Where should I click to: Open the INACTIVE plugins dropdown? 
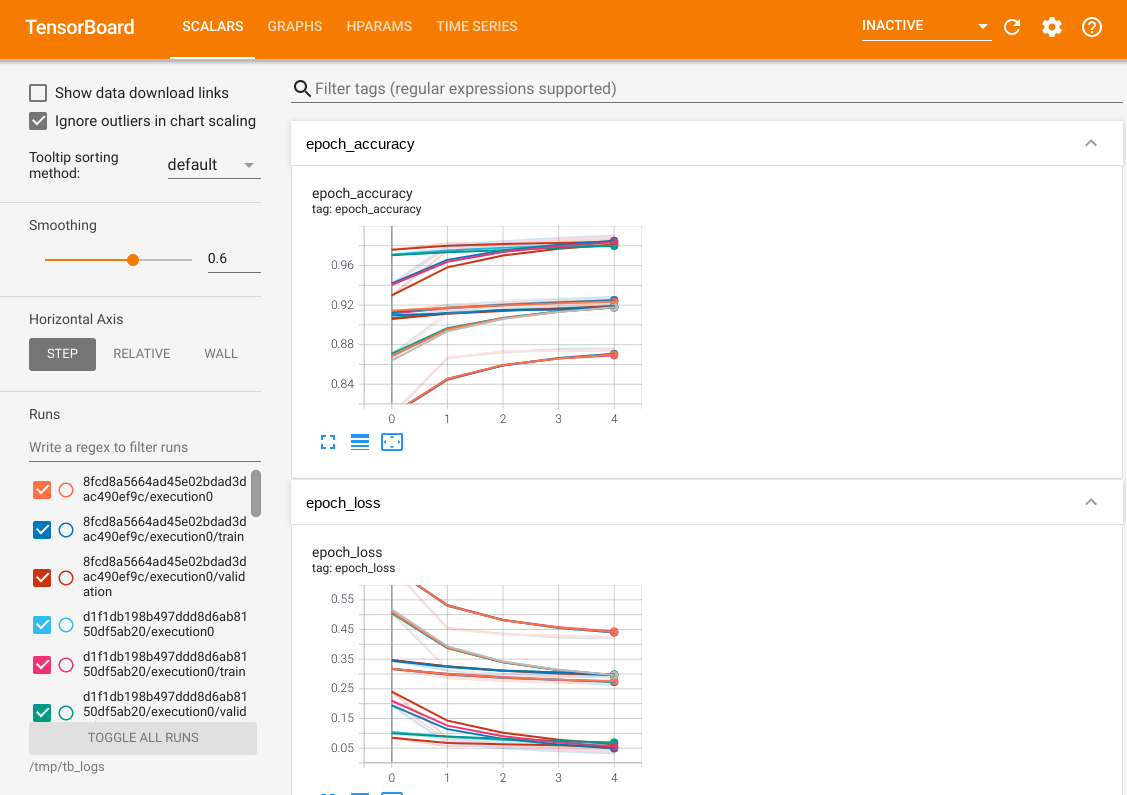tap(926, 27)
